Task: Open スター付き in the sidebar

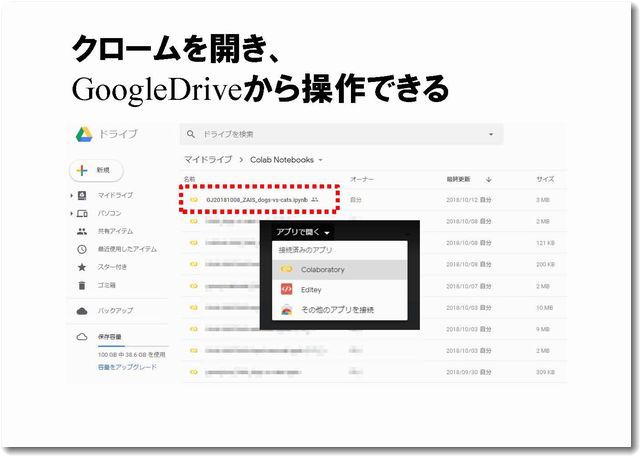Action: point(112,267)
